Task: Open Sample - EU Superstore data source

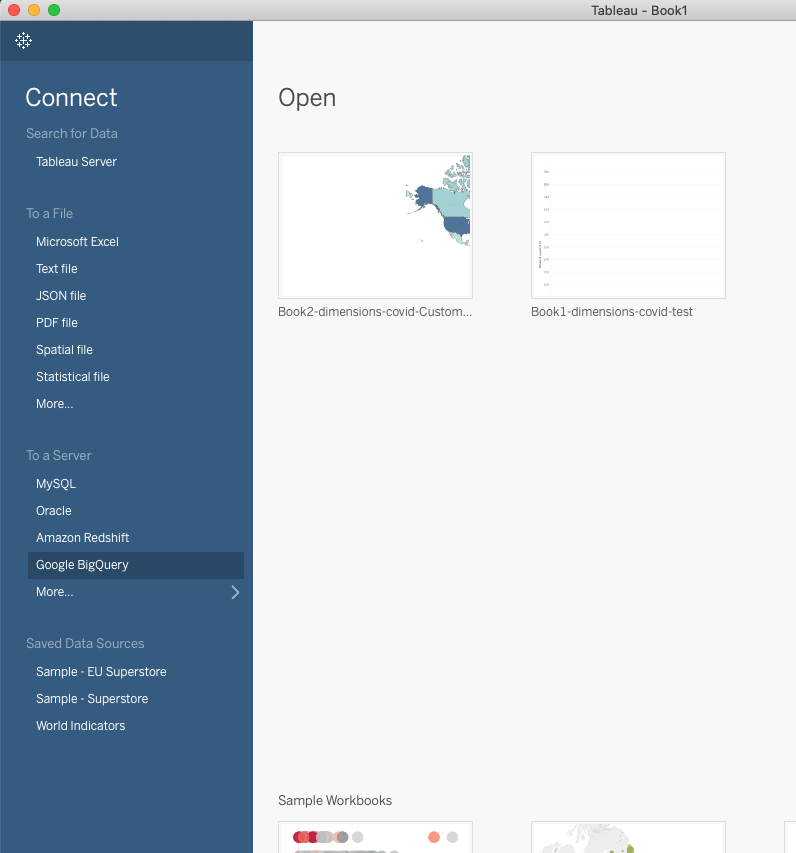Action: click(x=101, y=672)
